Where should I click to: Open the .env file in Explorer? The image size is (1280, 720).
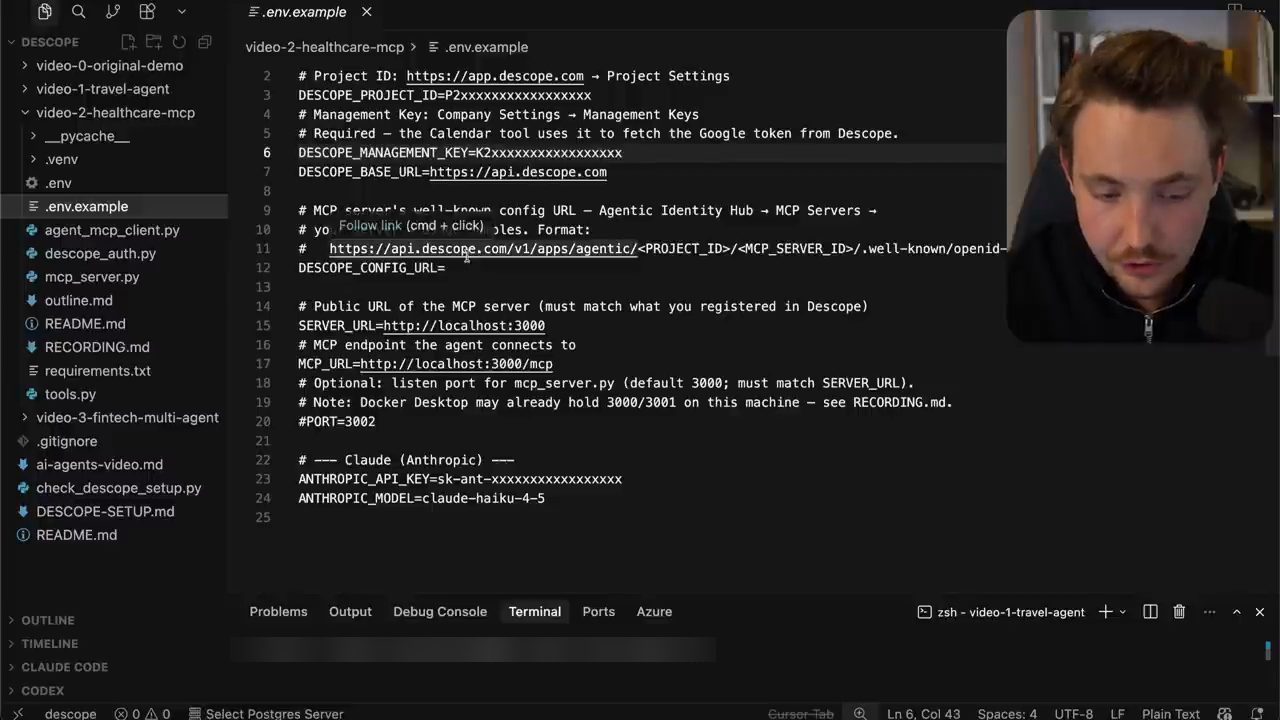58,183
